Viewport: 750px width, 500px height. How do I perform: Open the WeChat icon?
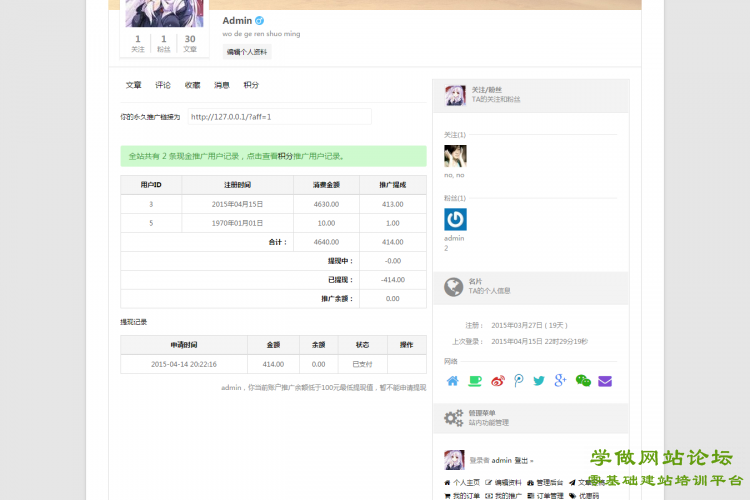pos(583,381)
